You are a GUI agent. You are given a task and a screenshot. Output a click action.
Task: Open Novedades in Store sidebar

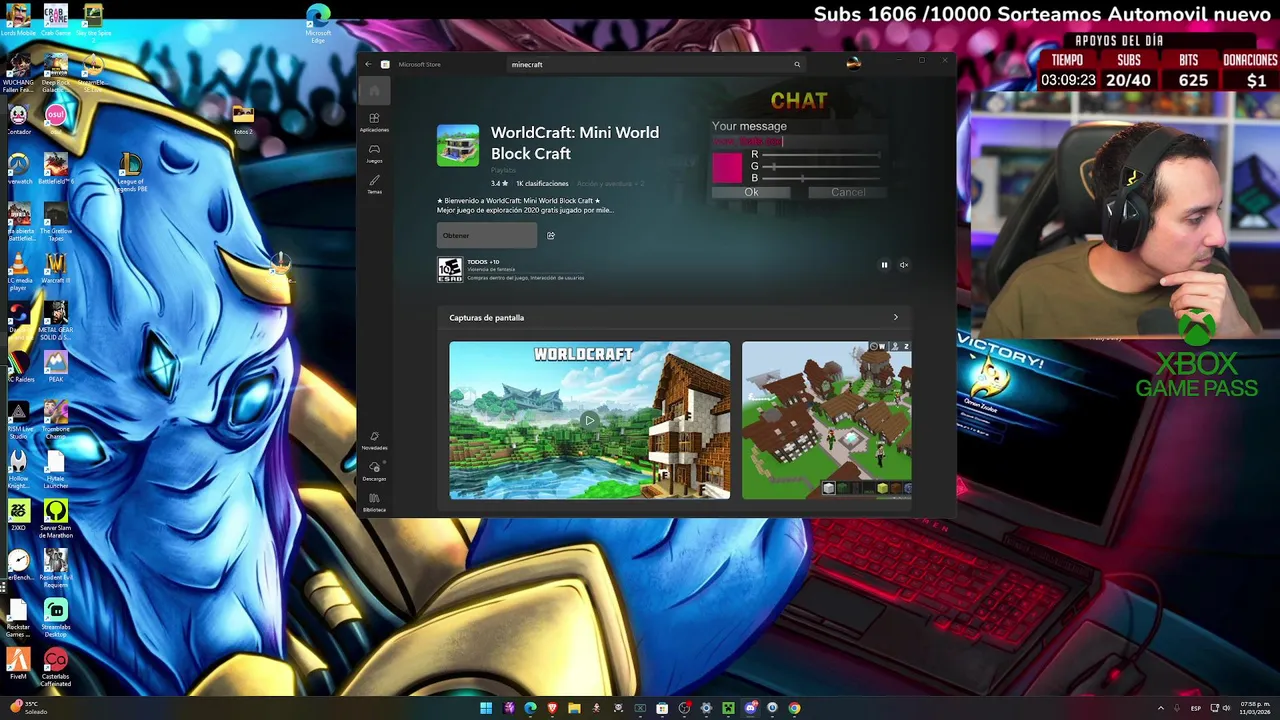(x=374, y=441)
